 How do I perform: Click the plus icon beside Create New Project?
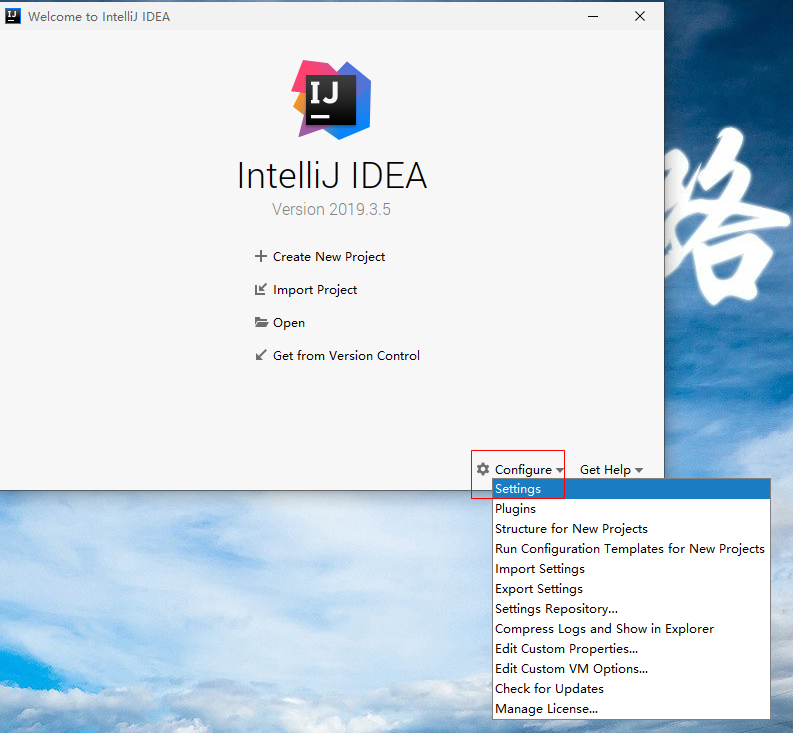[260, 256]
